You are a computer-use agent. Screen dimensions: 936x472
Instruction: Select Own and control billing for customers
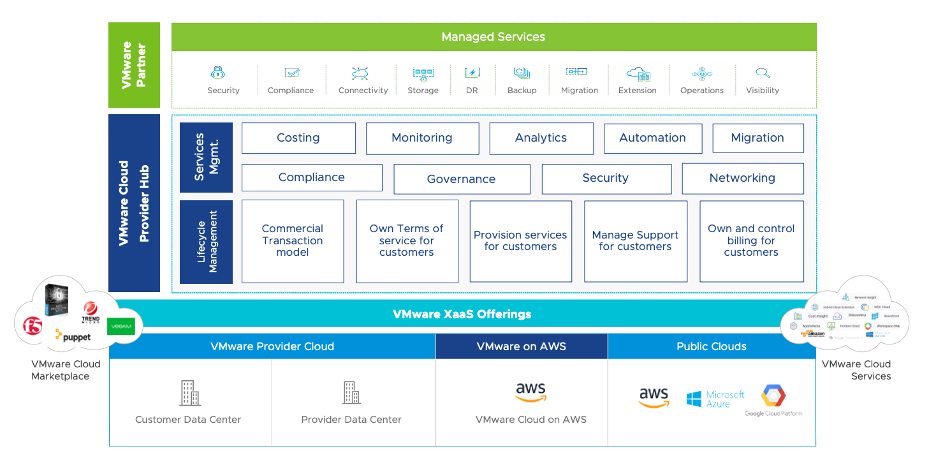752,241
